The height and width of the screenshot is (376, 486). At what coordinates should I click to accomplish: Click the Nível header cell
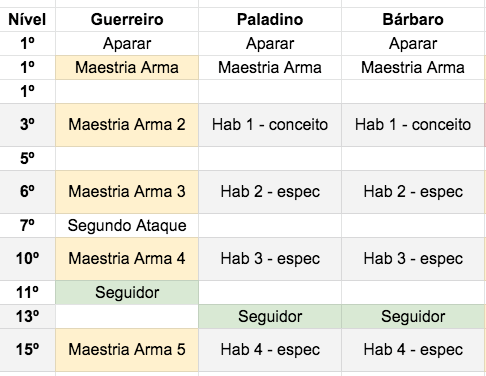[27, 20]
